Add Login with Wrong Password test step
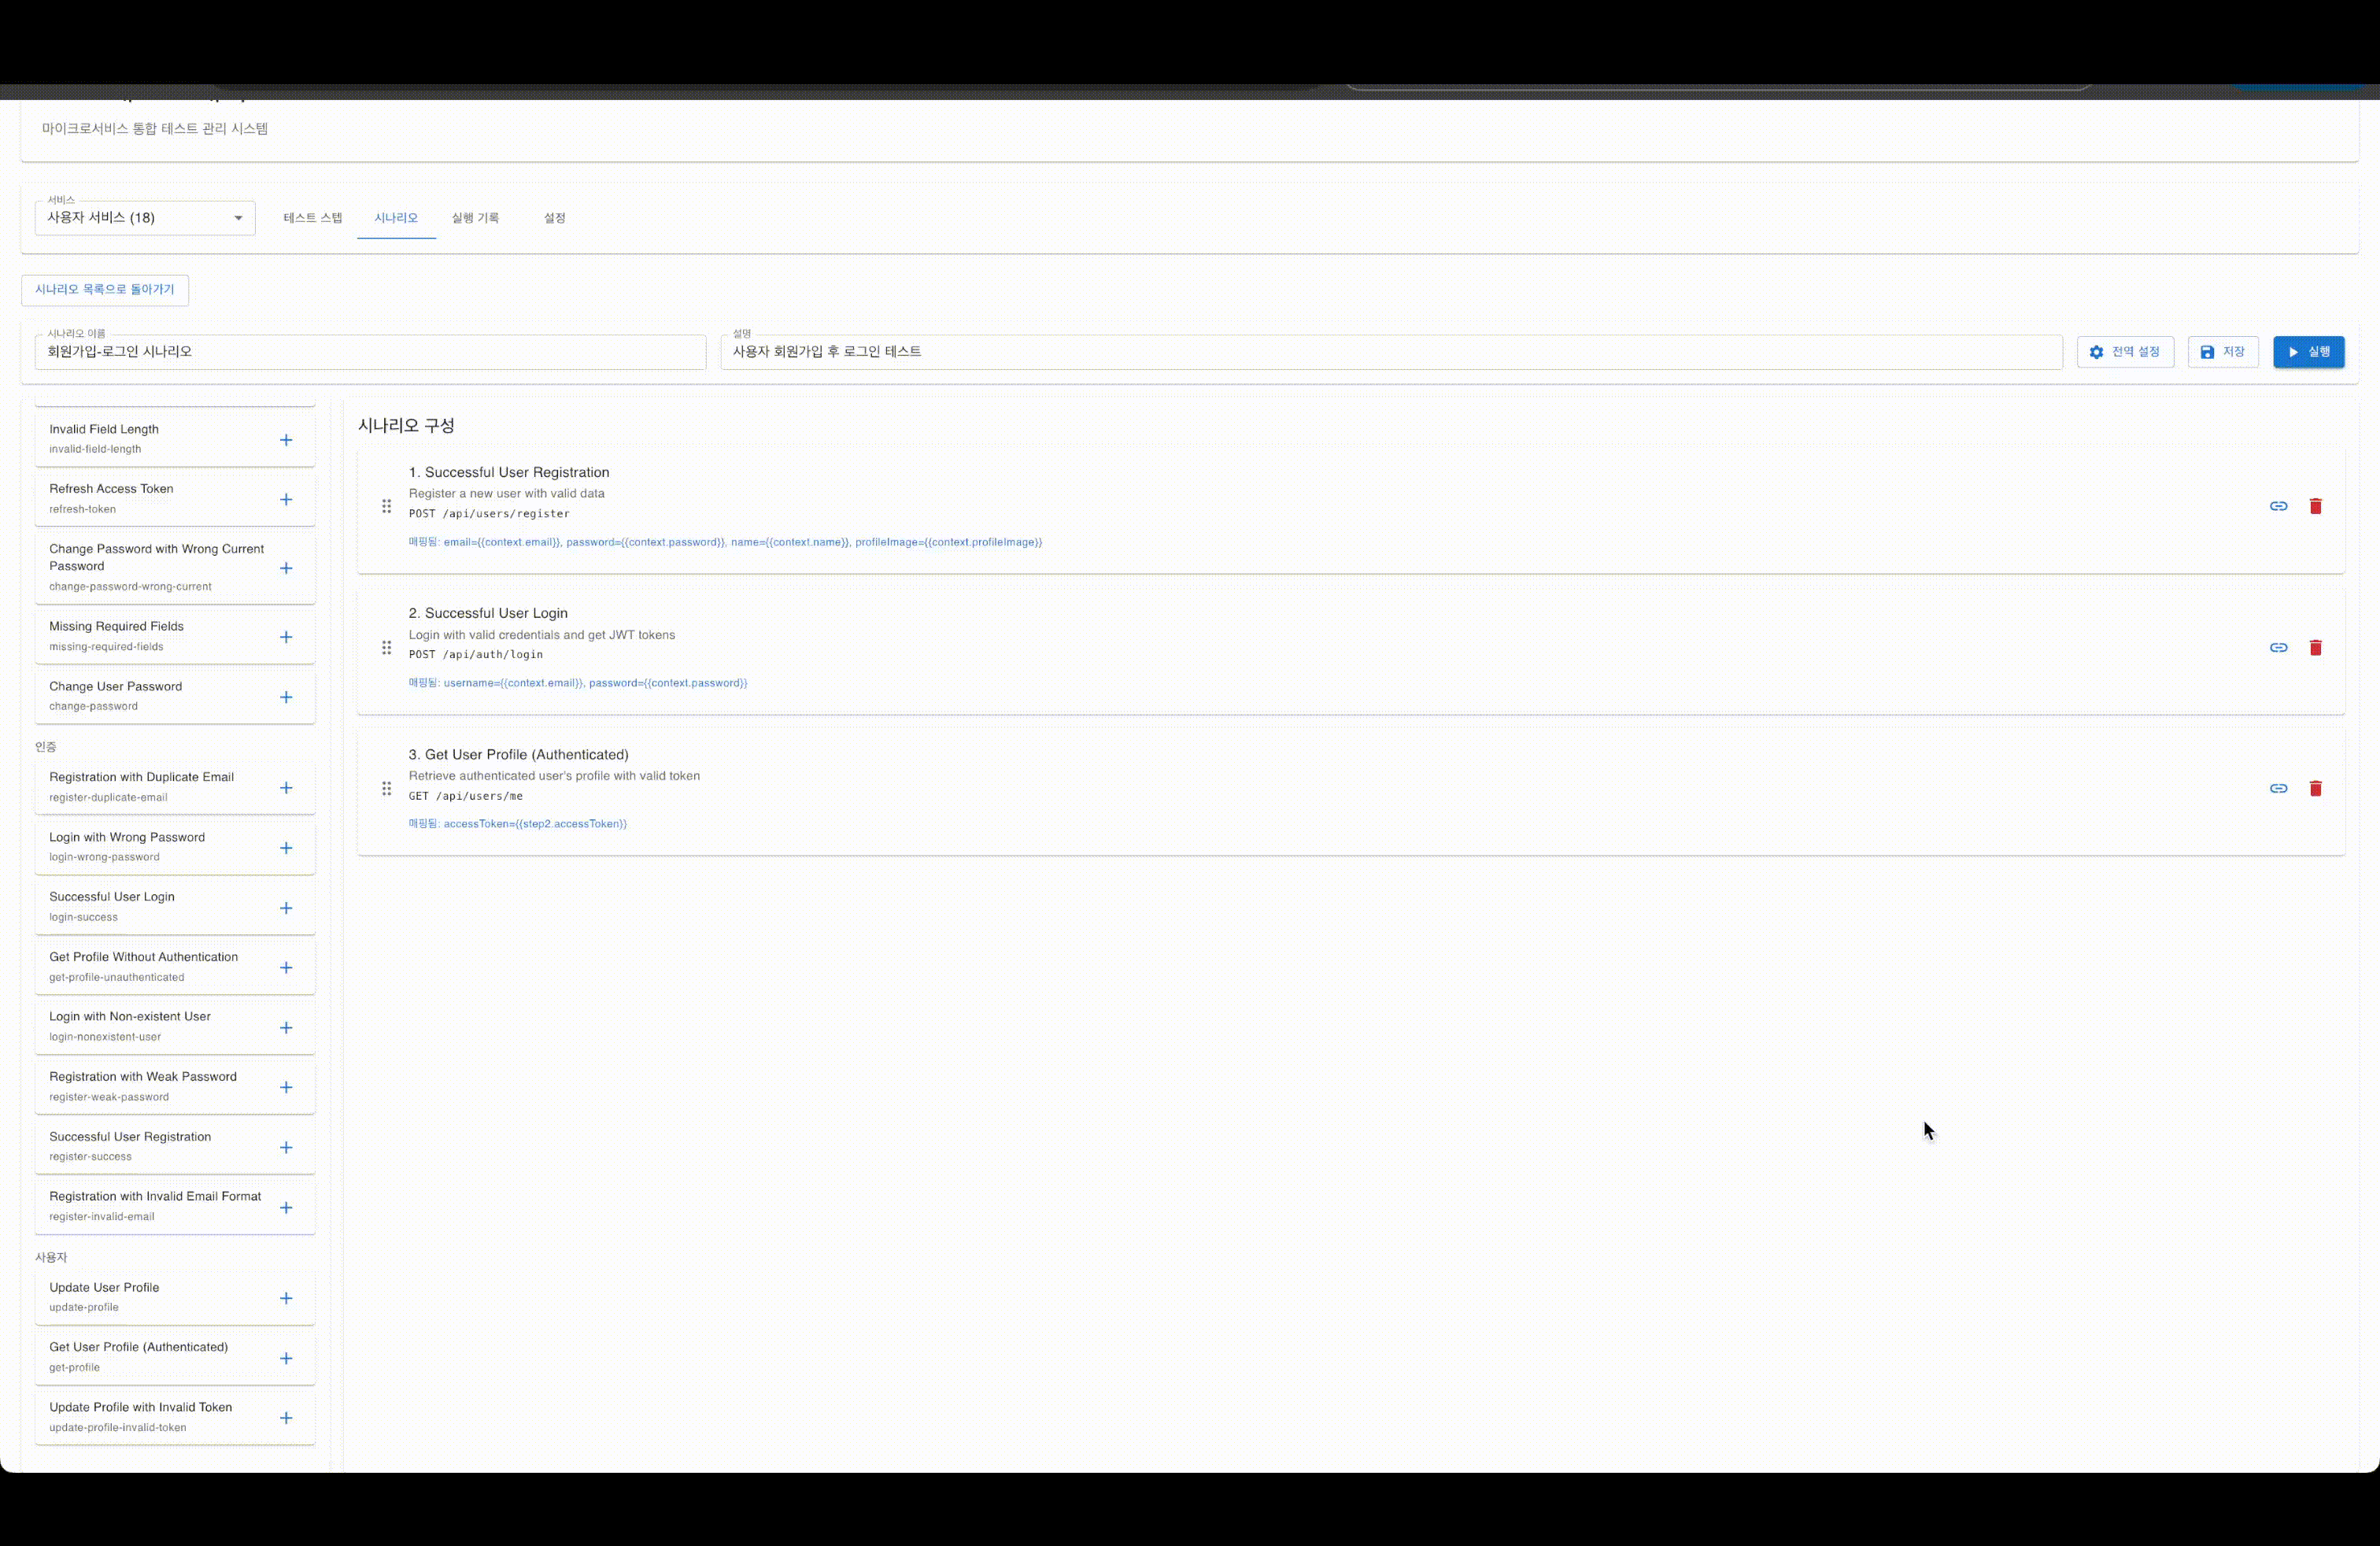 click(286, 848)
